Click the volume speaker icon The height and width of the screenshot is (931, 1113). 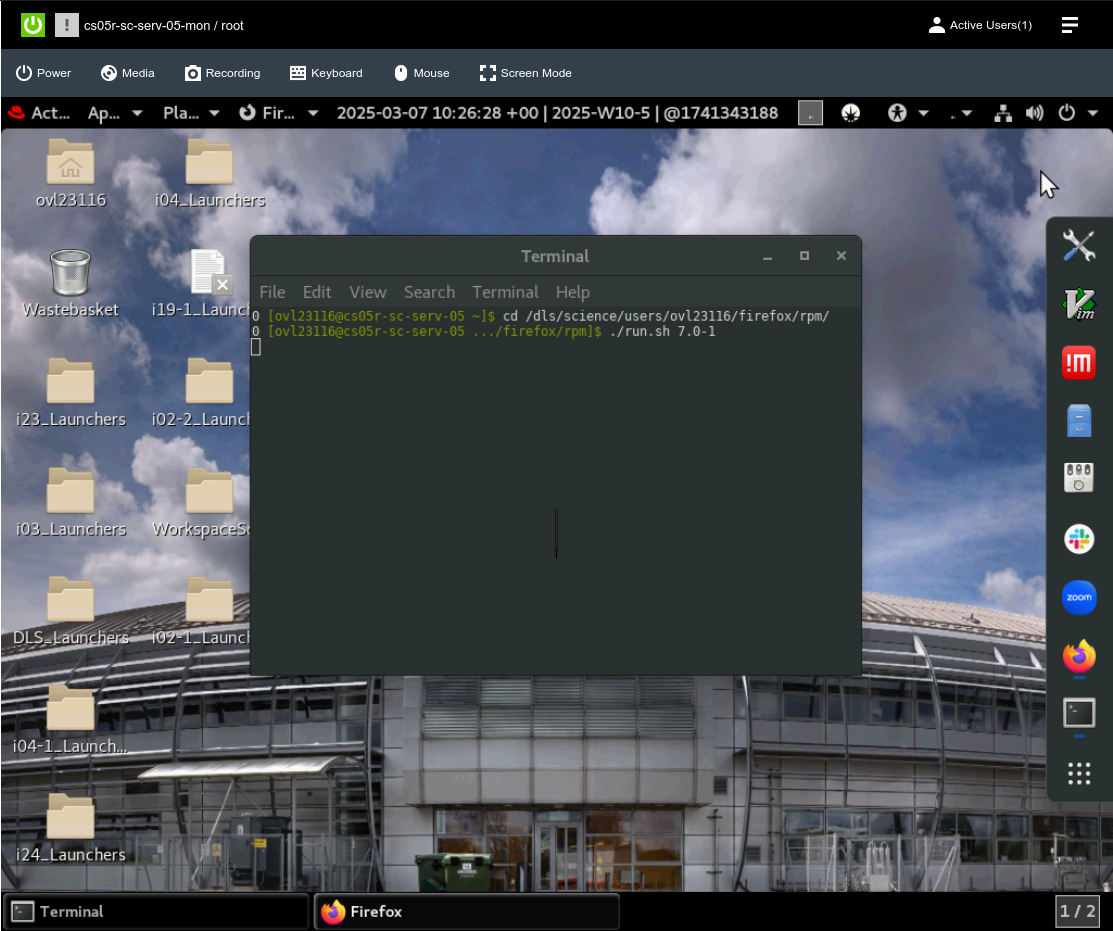tap(1034, 113)
